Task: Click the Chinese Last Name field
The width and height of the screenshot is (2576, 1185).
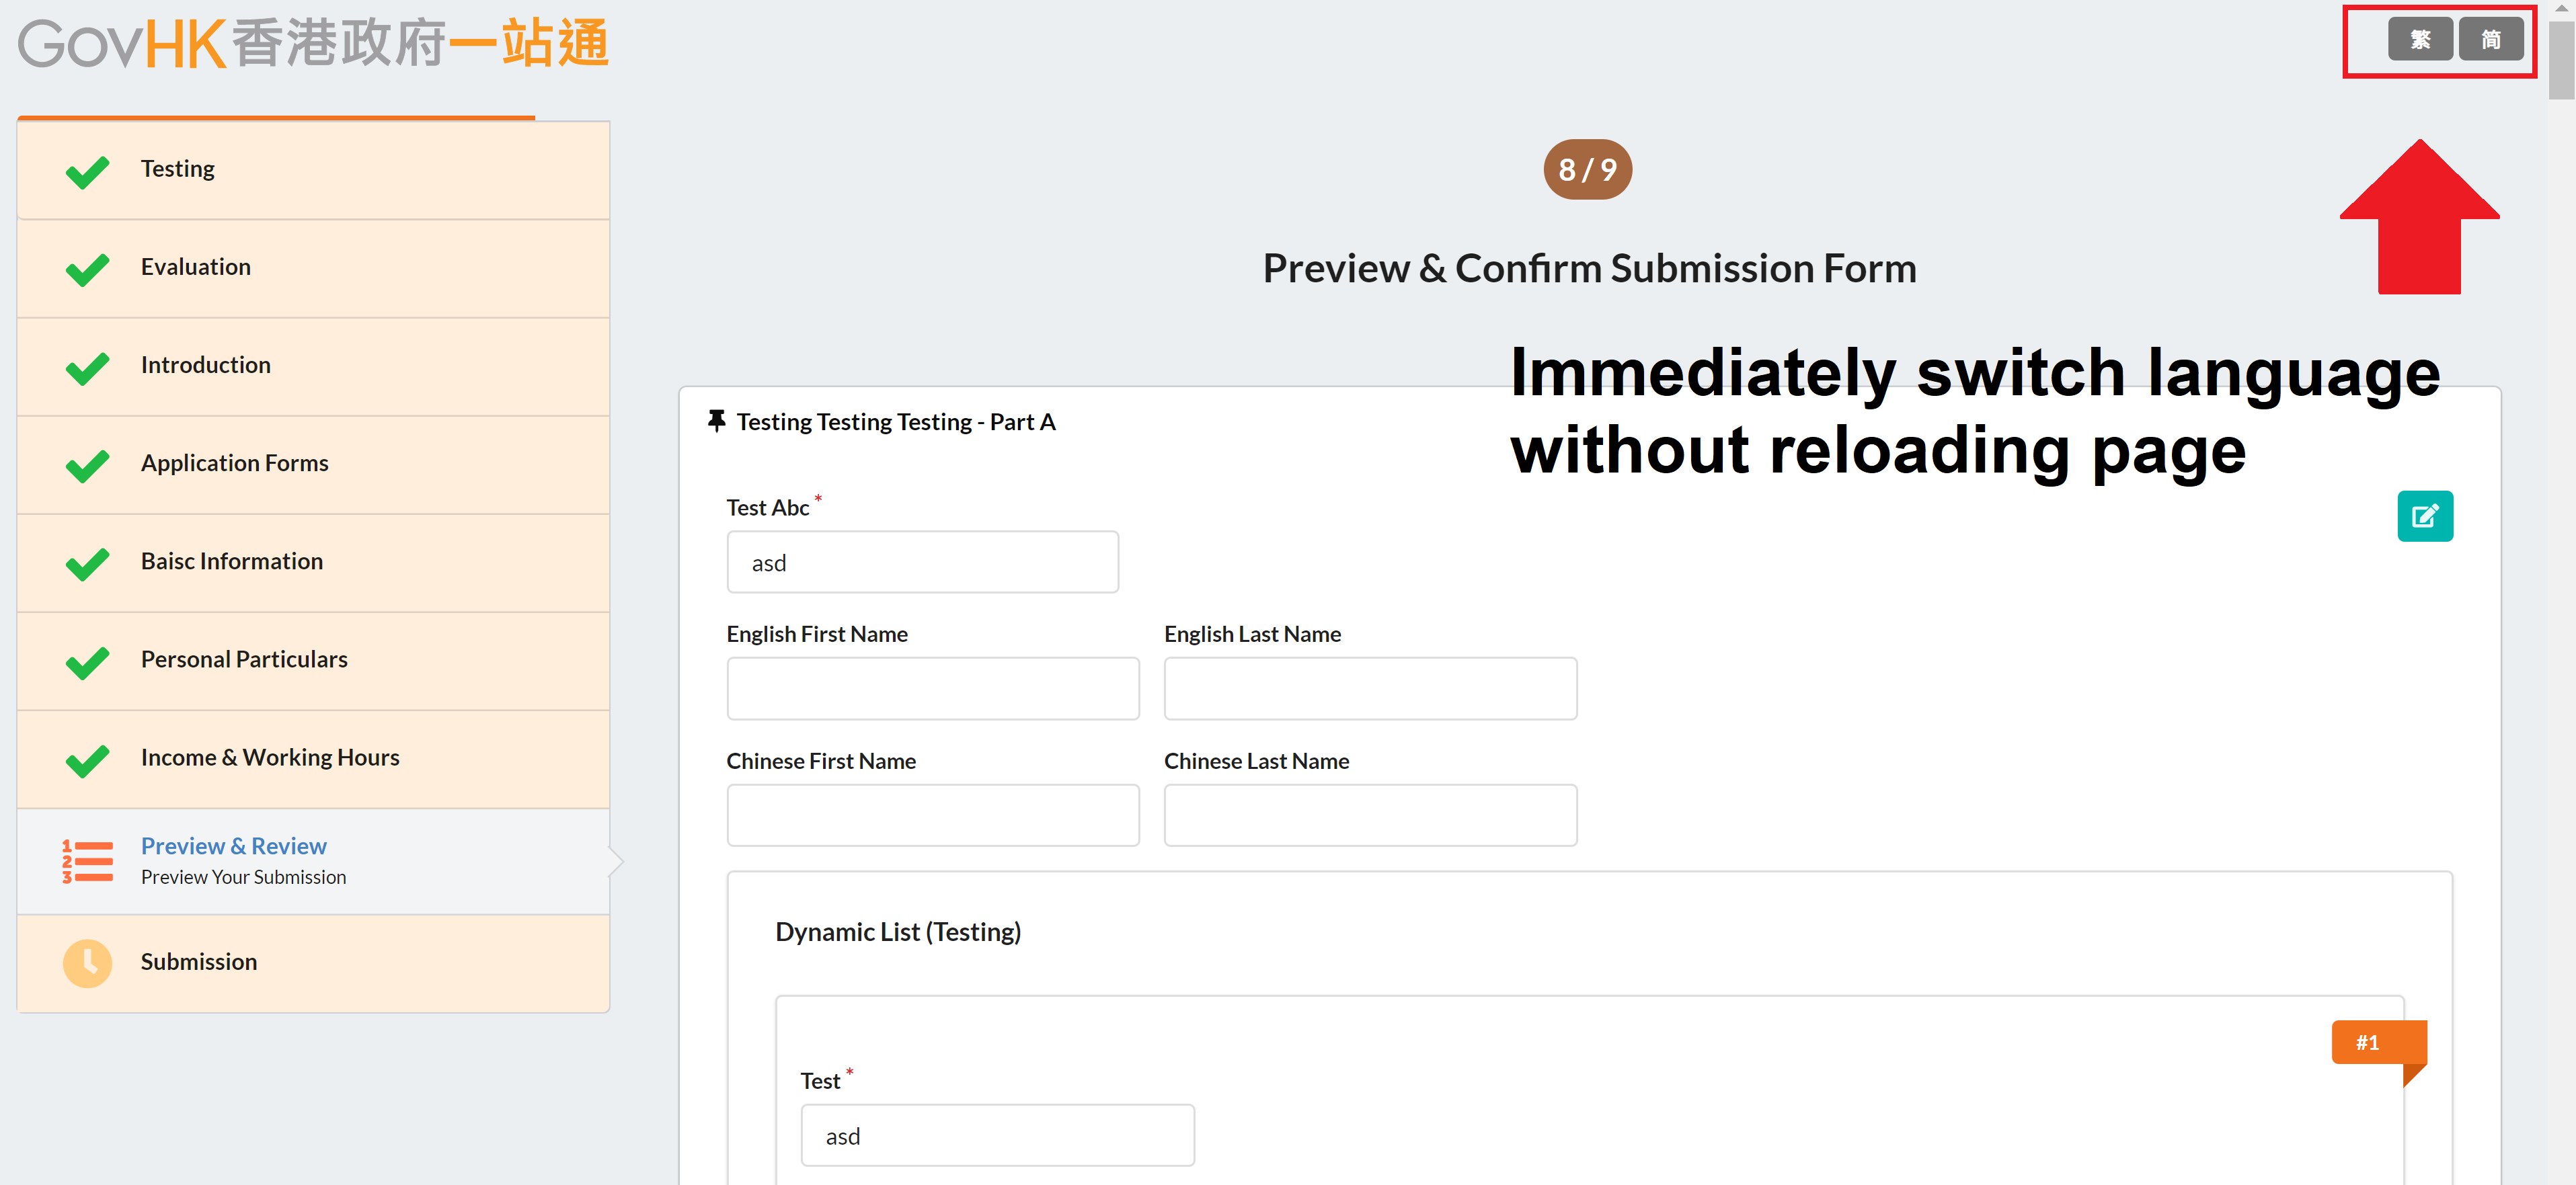Action: coord(1370,815)
